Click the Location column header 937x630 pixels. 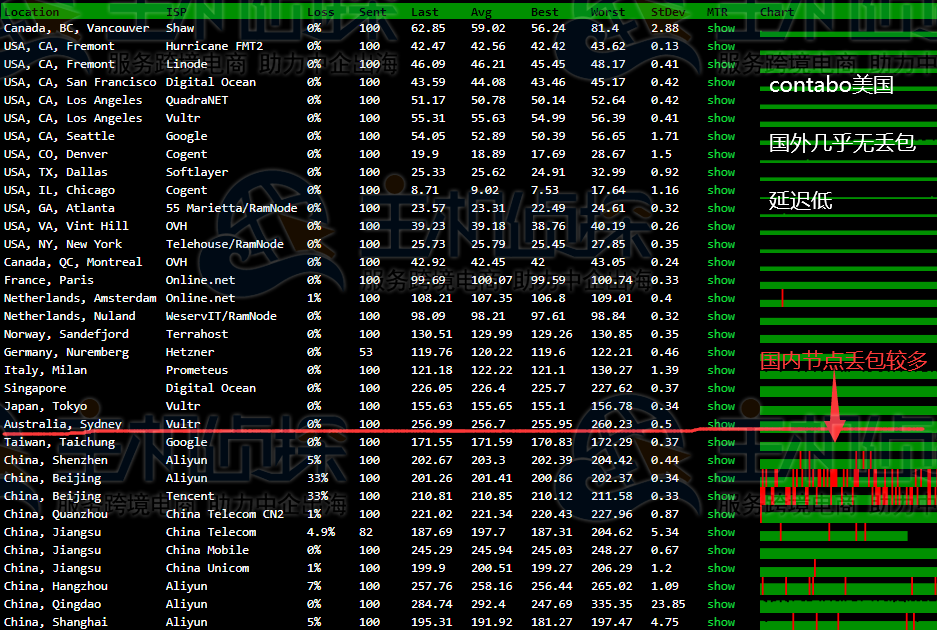(32, 12)
